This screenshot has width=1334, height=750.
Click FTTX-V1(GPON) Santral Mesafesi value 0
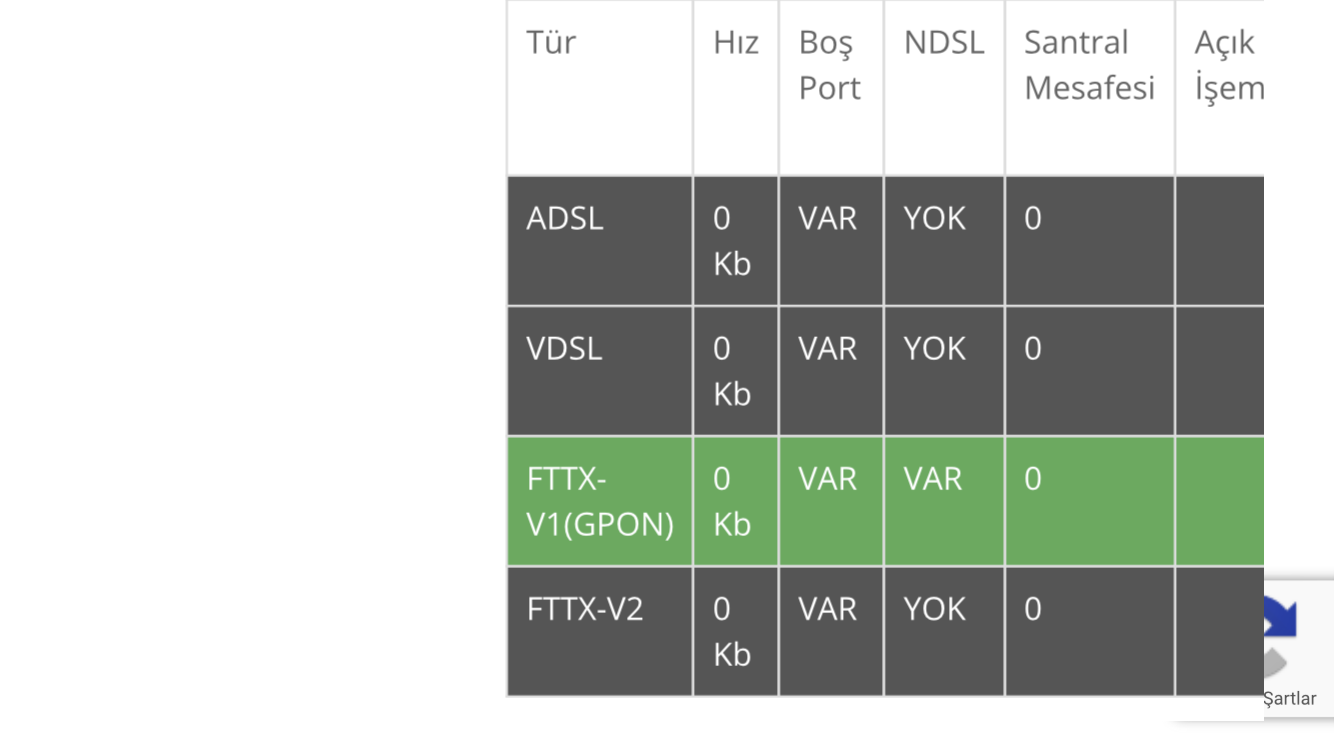pos(1032,479)
